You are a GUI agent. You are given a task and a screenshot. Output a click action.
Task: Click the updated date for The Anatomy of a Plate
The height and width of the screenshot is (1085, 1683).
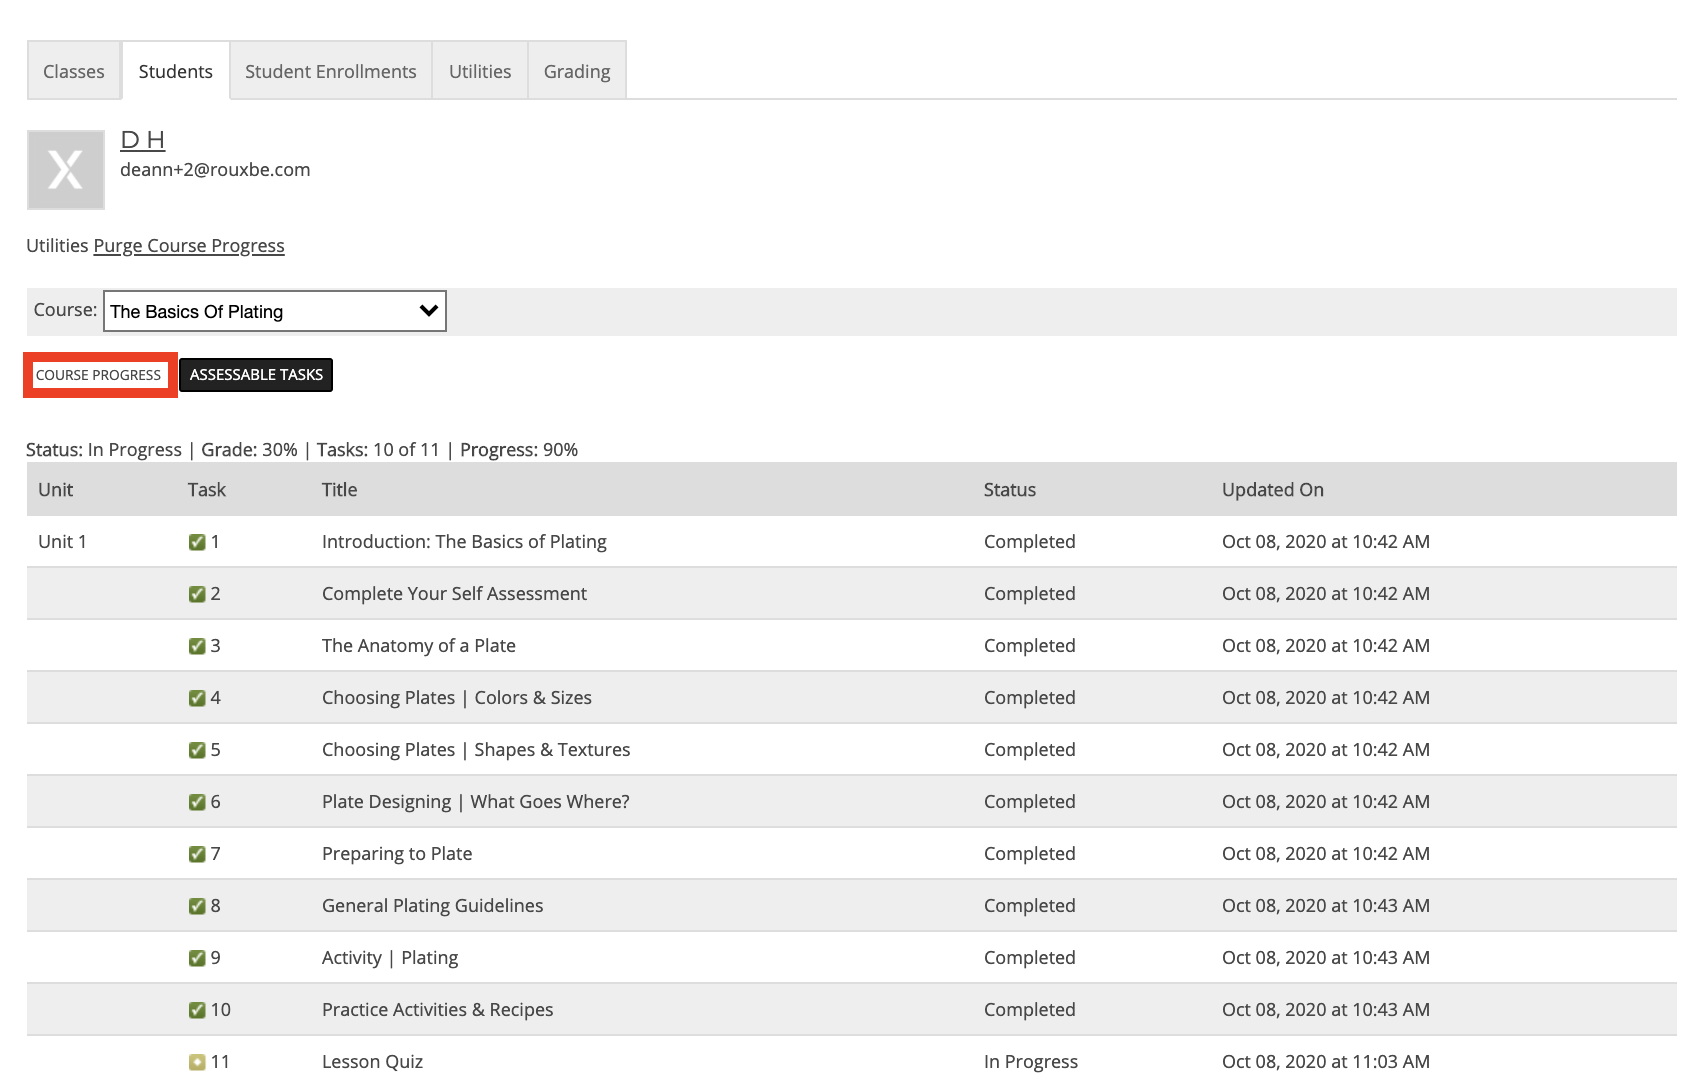pyautogui.click(x=1326, y=646)
